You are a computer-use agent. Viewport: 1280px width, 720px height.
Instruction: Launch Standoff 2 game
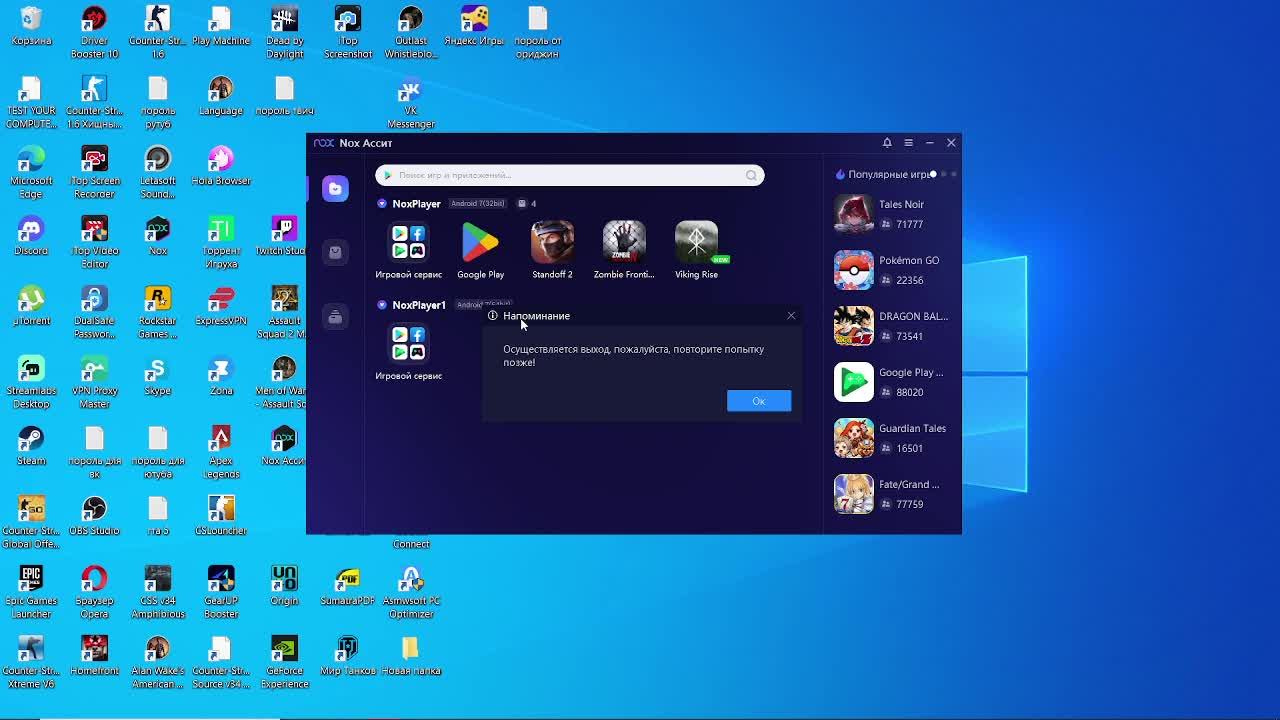coord(552,250)
